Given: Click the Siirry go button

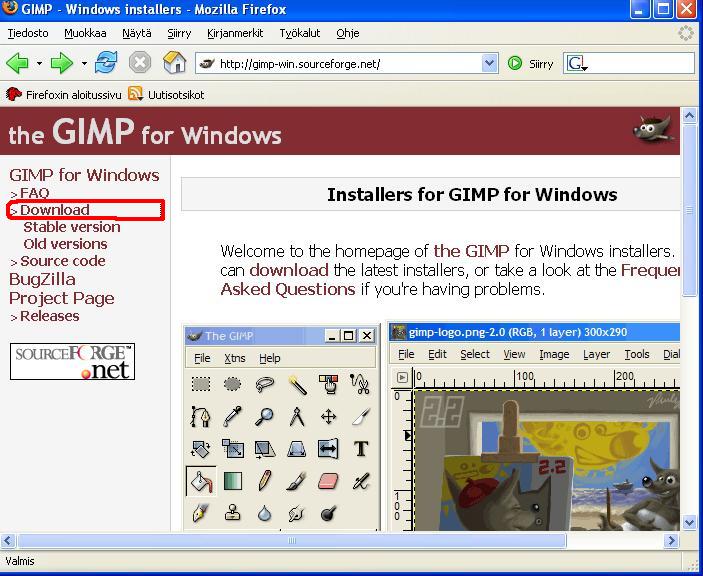Looking at the screenshot, I should point(530,63).
